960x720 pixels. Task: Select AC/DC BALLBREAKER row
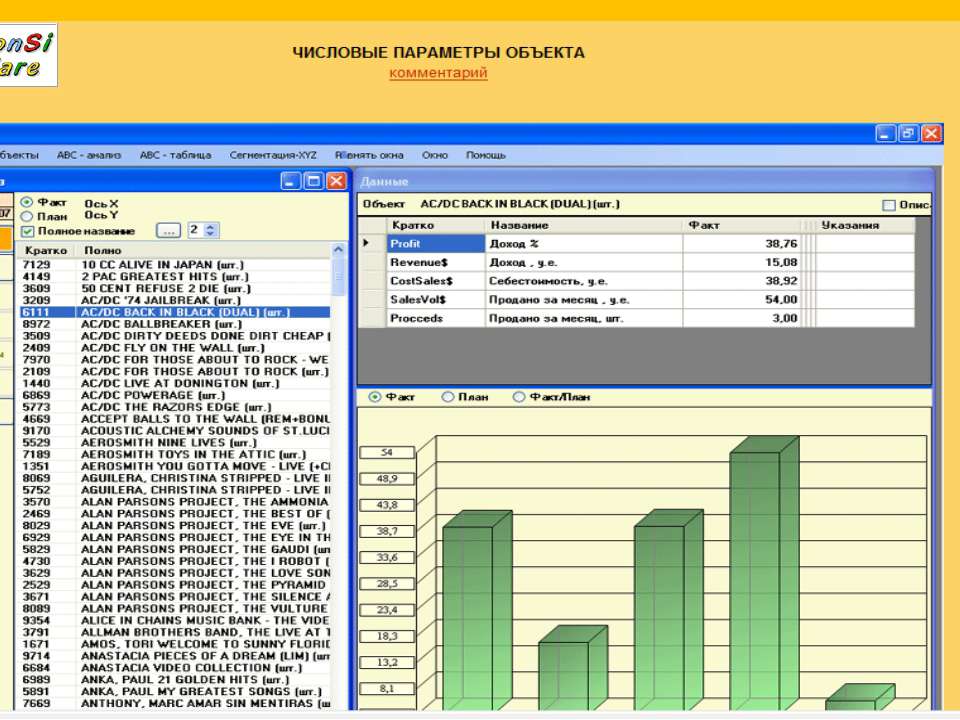pos(174,324)
